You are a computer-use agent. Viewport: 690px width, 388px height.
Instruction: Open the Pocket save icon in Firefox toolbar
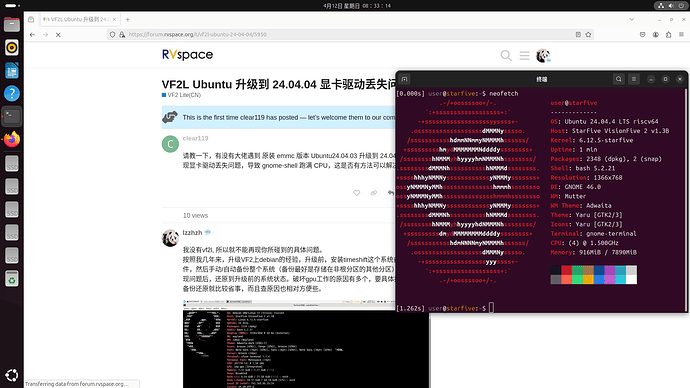click(642, 34)
